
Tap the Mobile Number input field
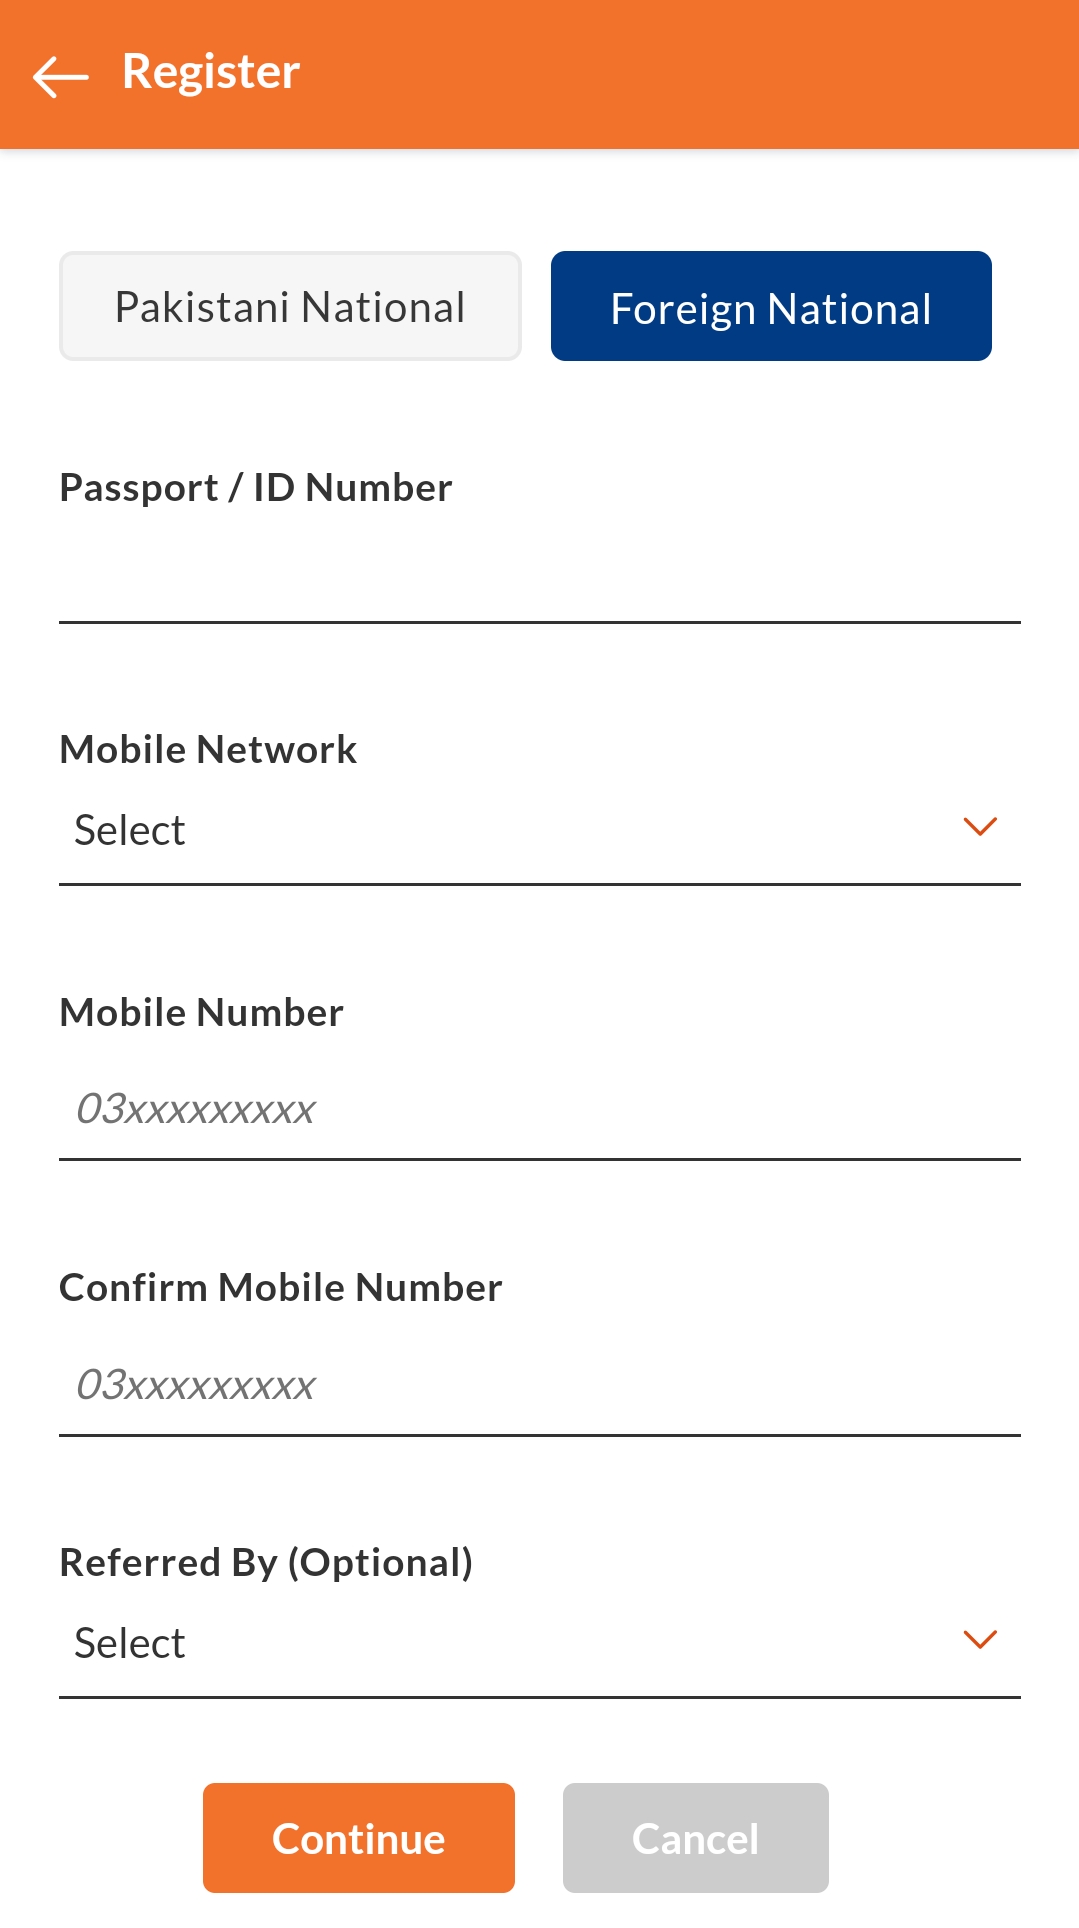[539, 1110]
